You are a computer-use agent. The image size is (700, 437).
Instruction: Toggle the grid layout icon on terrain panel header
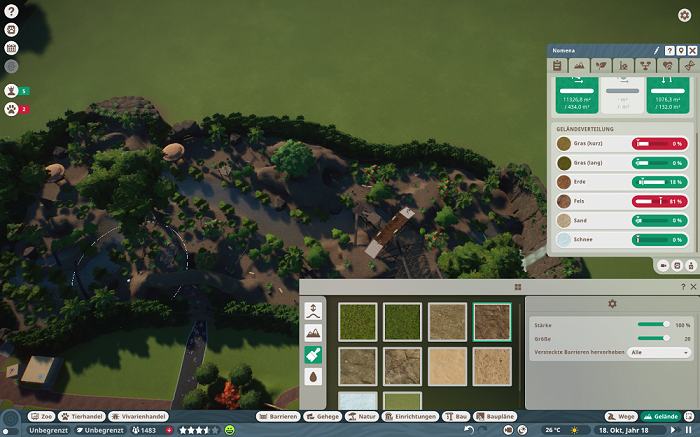[x=518, y=287]
